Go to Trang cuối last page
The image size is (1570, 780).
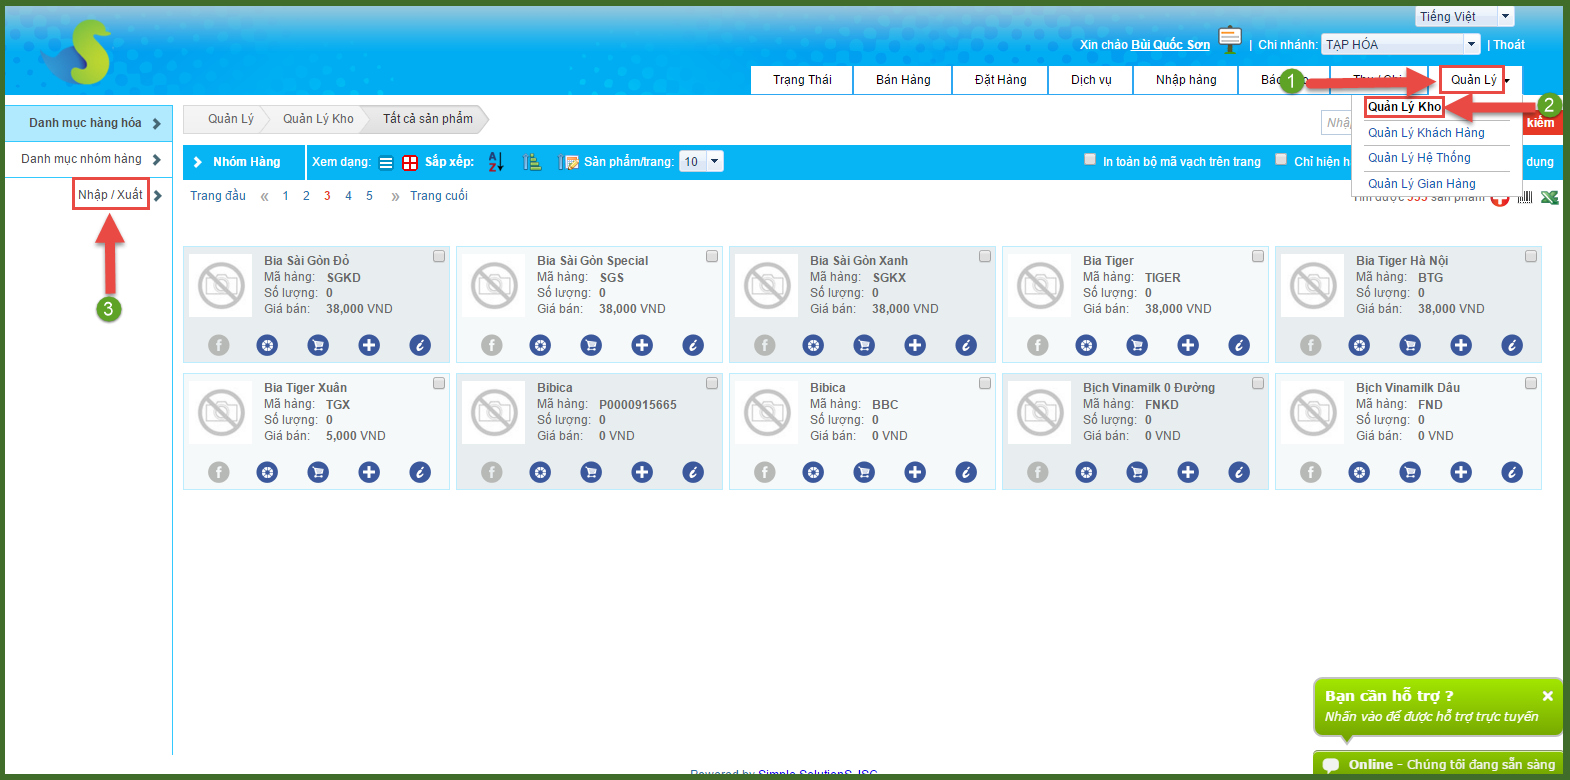439,196
